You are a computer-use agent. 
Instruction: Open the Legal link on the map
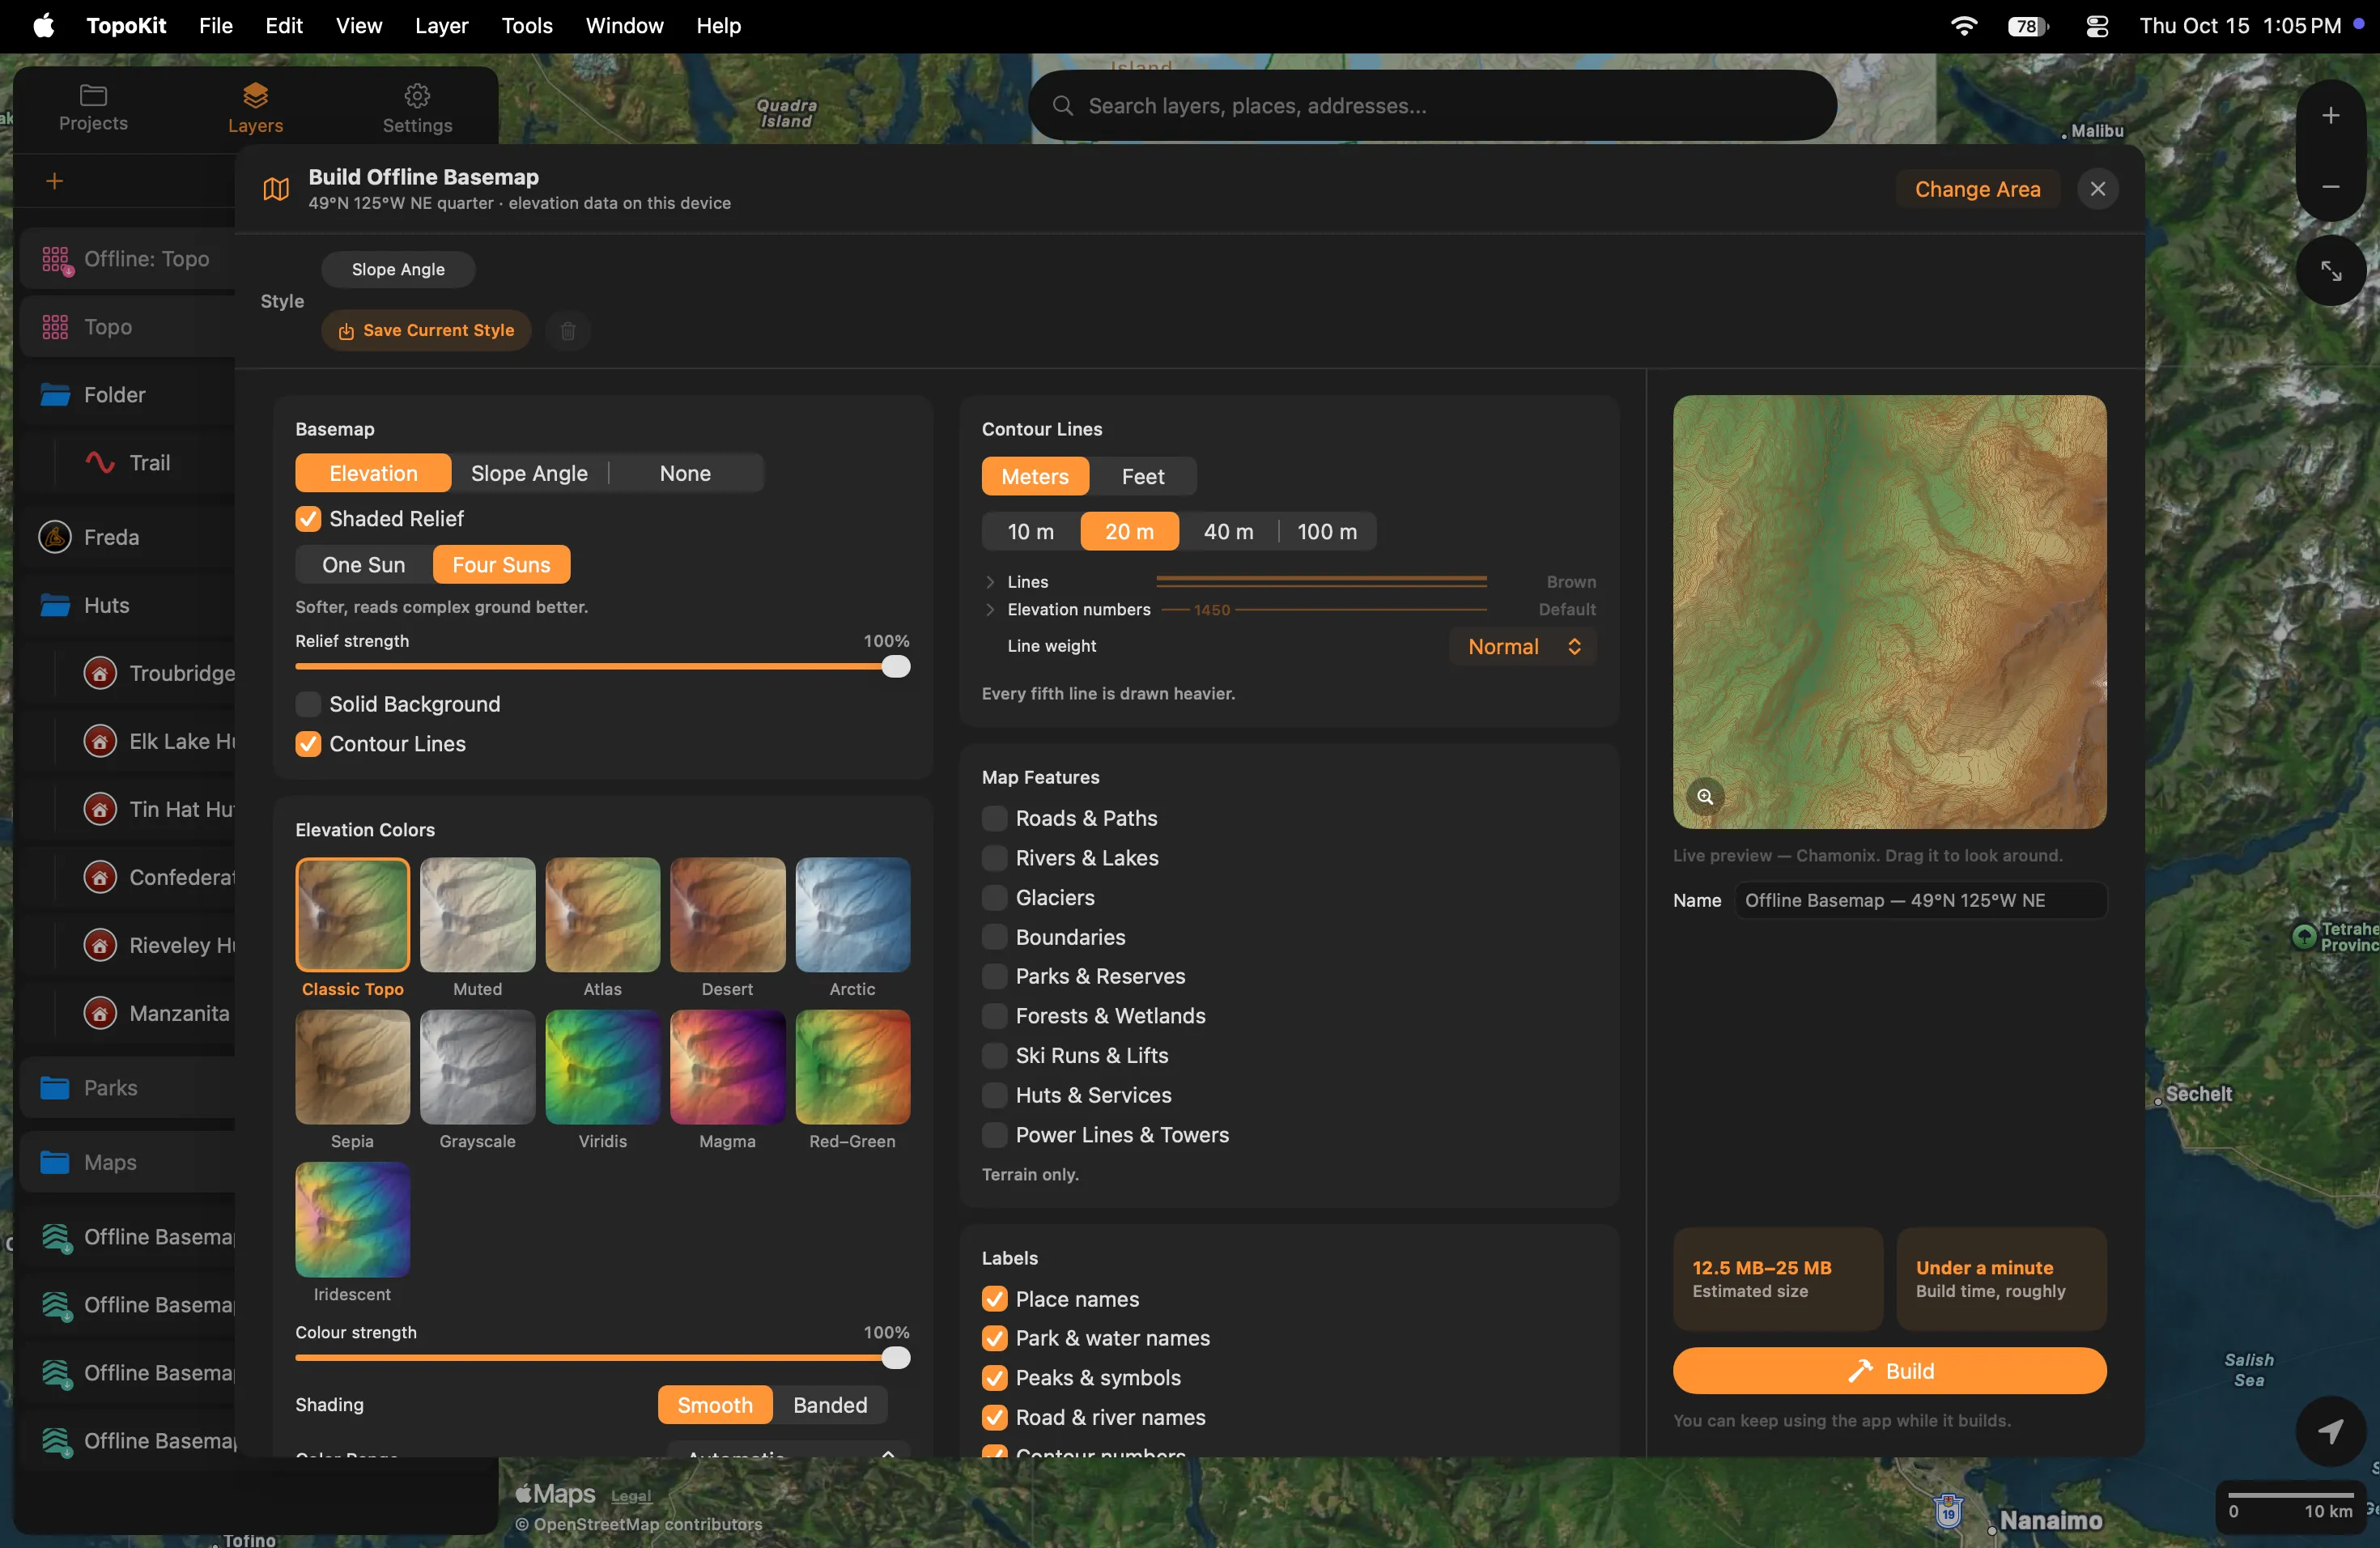pyautogui.click(x=631, y=1496)
